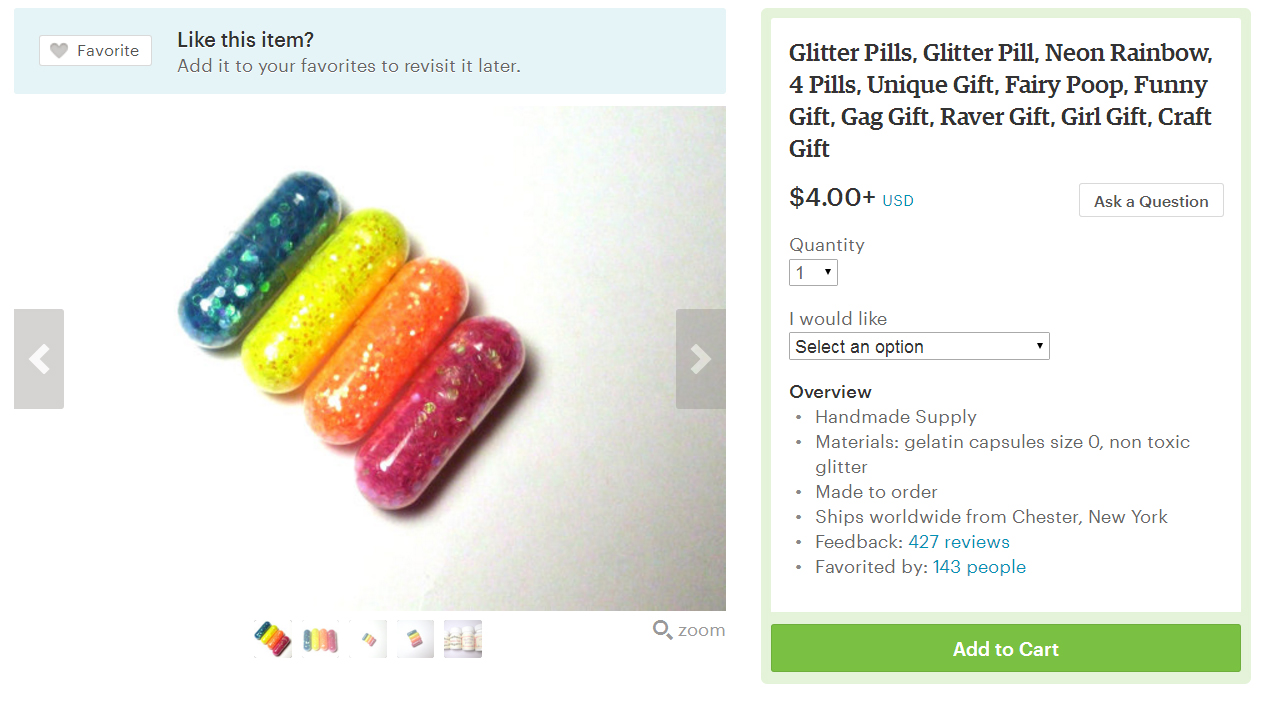Open the 'I would like' option selector
1274x701 pixels.
click(918, 346)
